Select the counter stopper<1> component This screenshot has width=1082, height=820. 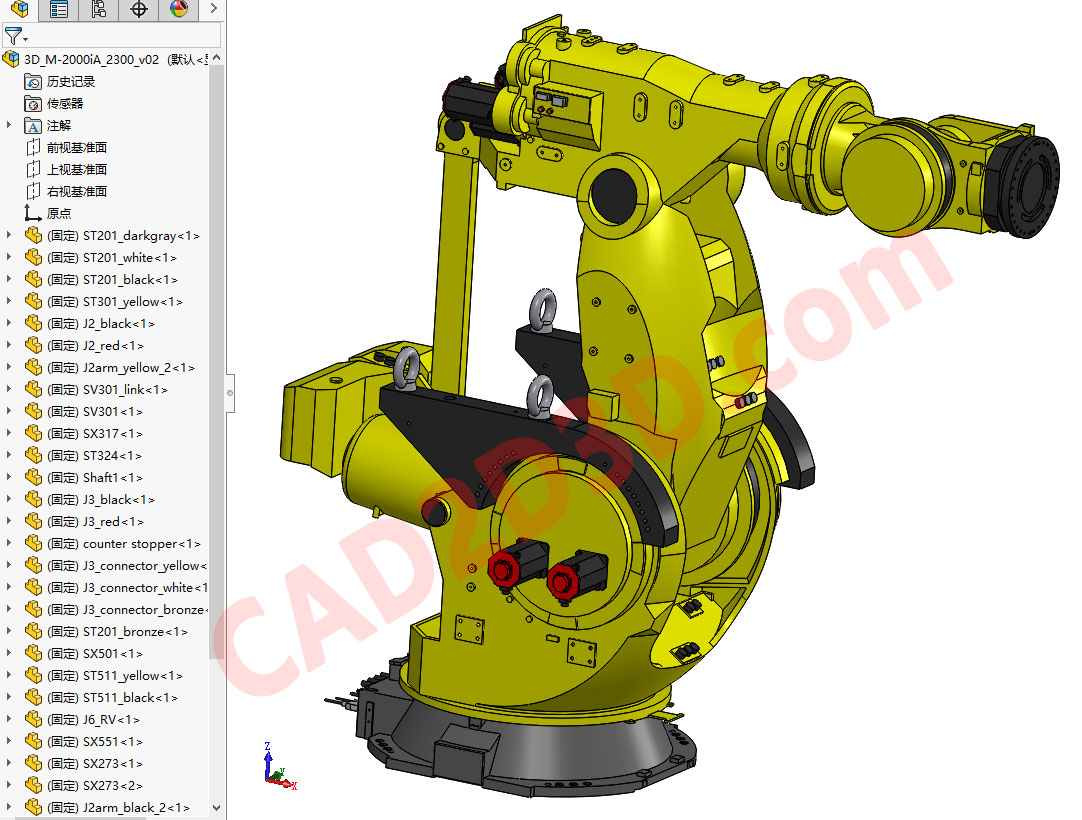[x=139, y=543]
